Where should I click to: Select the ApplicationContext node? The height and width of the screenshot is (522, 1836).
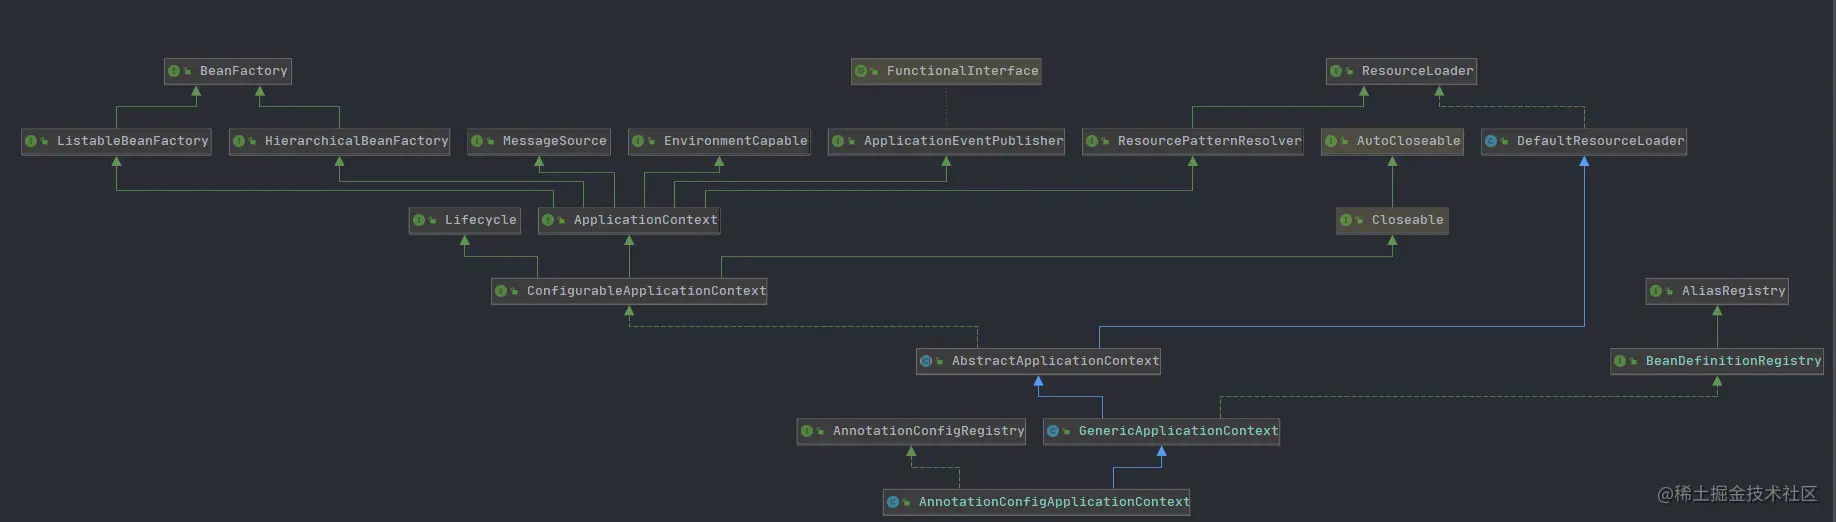pos(629,220)
